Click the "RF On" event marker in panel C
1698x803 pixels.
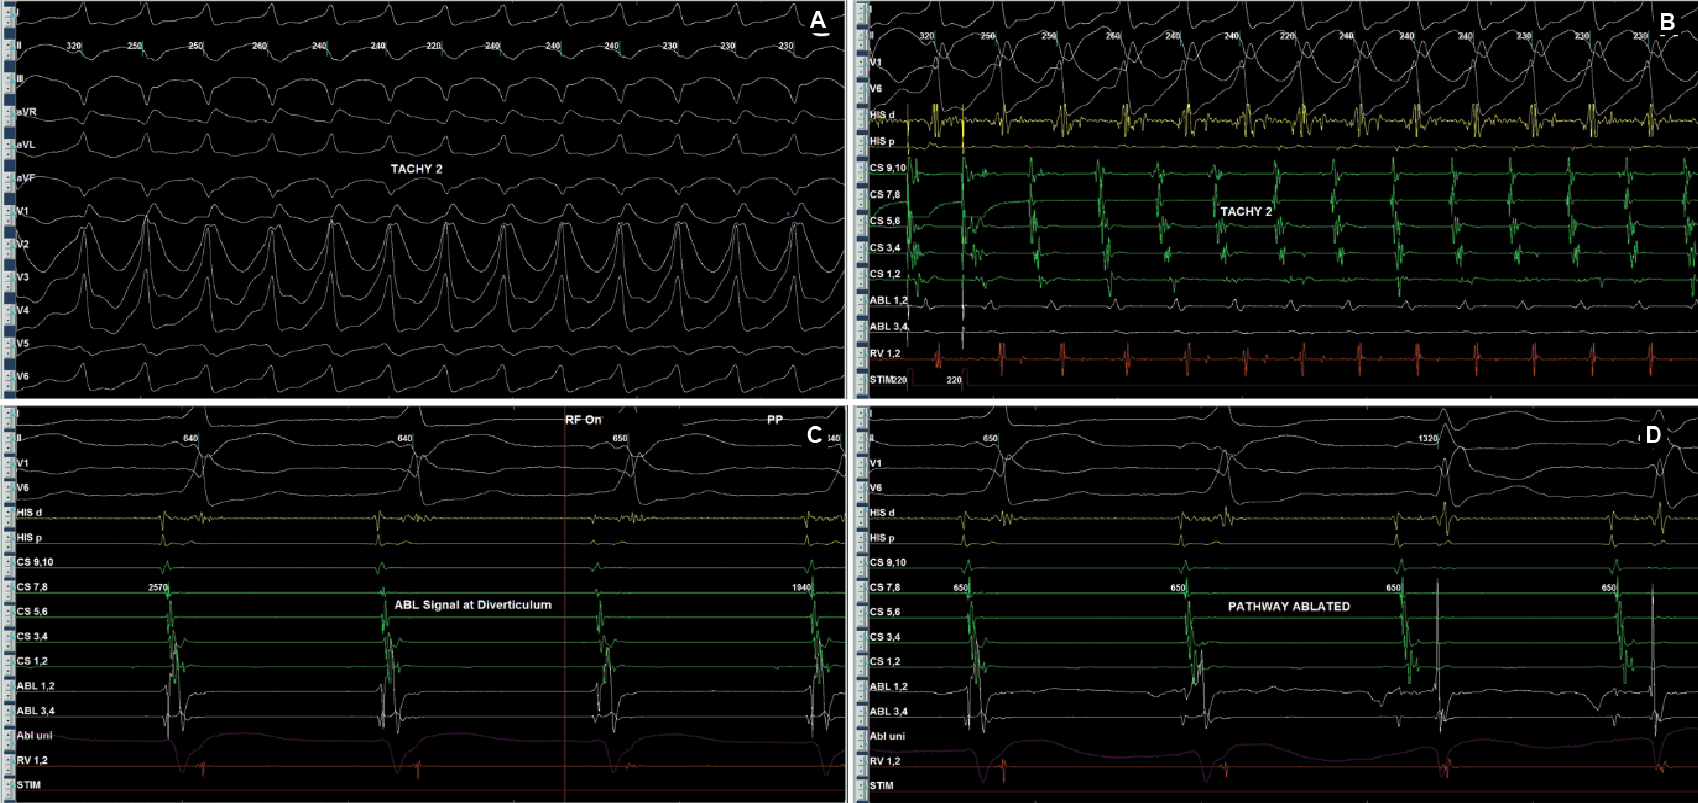click(583, 420)
